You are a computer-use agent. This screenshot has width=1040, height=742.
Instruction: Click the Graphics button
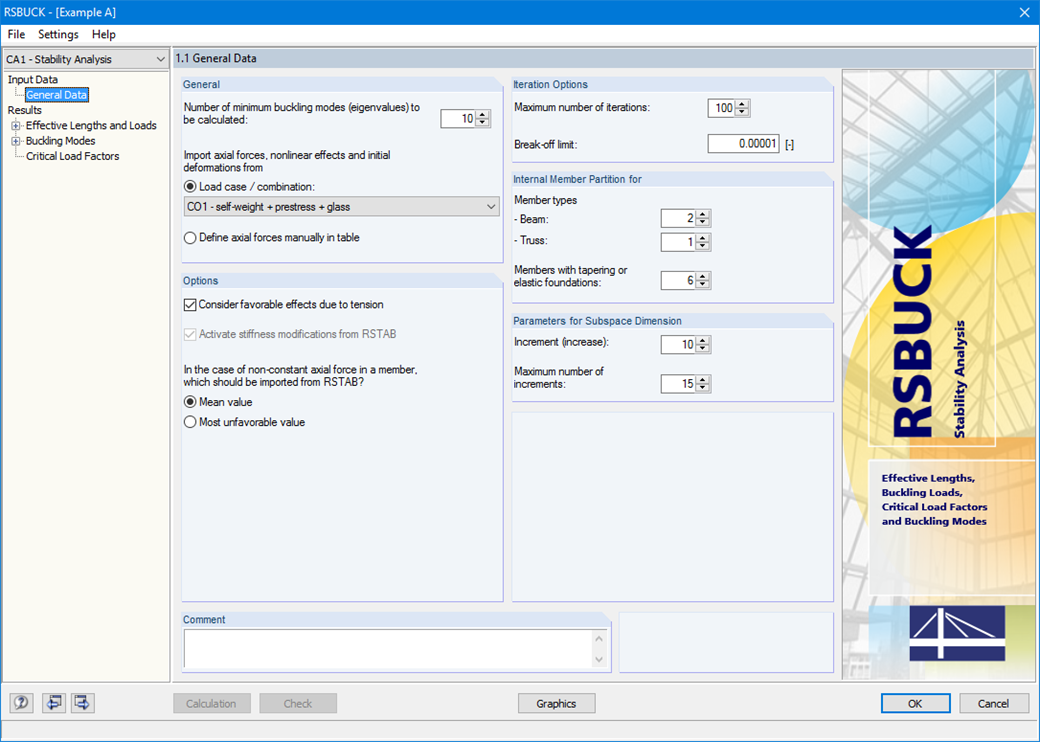click(556, 703)
